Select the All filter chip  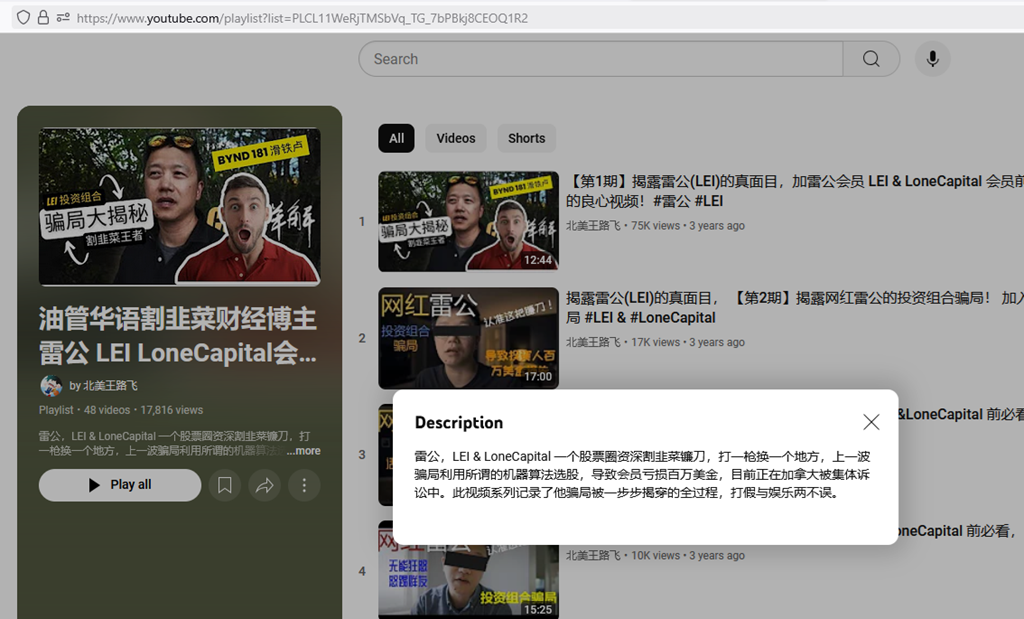pyautogui.click(x=396, y=138)
